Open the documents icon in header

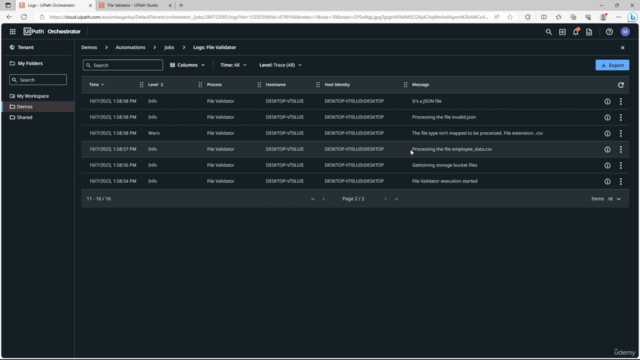pos(589,32)
